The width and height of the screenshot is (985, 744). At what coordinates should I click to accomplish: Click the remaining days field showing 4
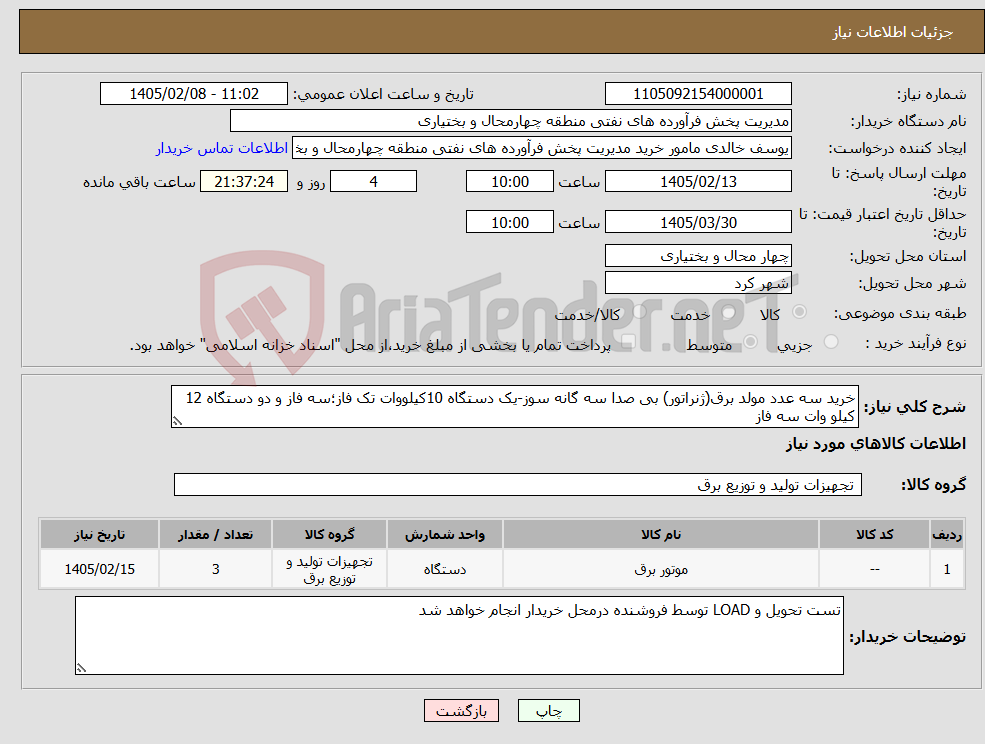(x=373, y=182)
